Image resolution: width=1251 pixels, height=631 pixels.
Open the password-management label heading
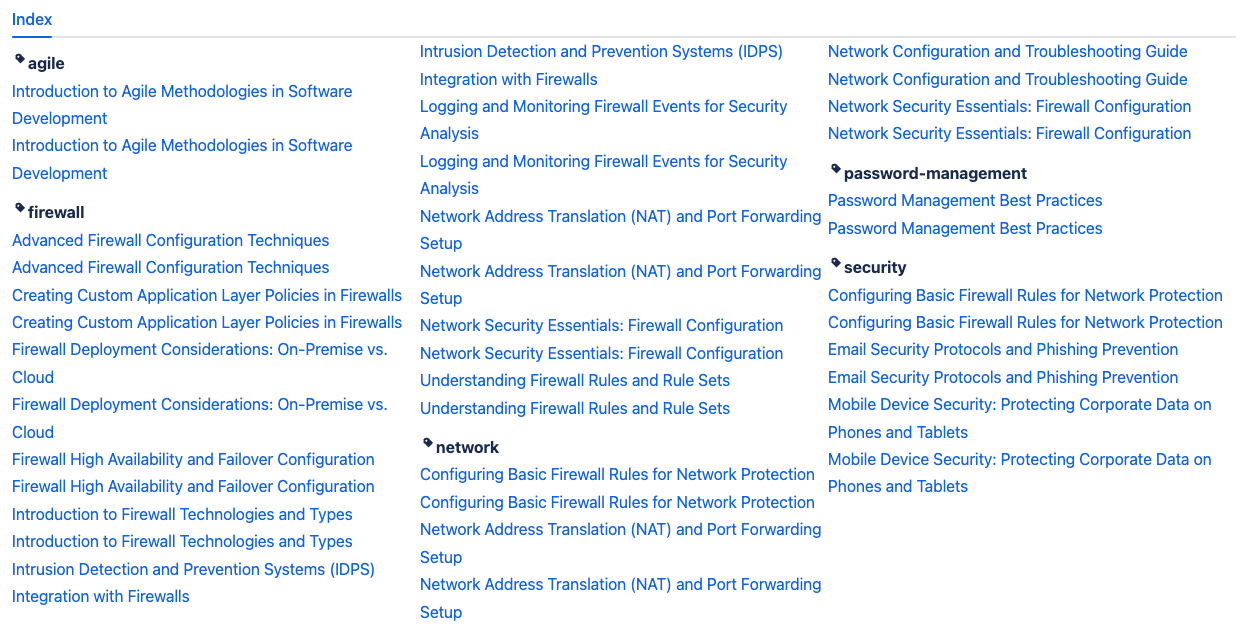pyautogui.click(x=935, y=173)
